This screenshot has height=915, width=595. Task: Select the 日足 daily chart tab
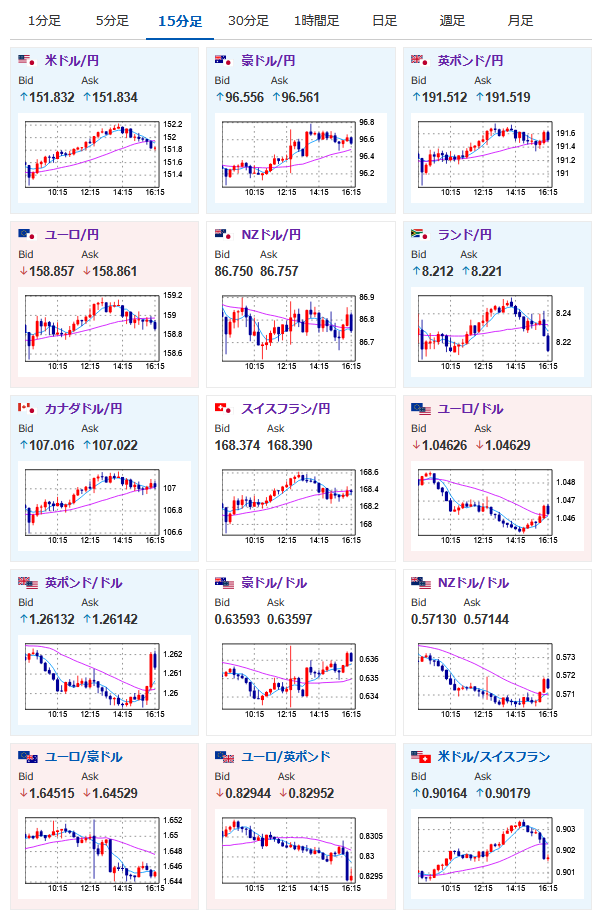pyautogui.click(x=384, y=21)
